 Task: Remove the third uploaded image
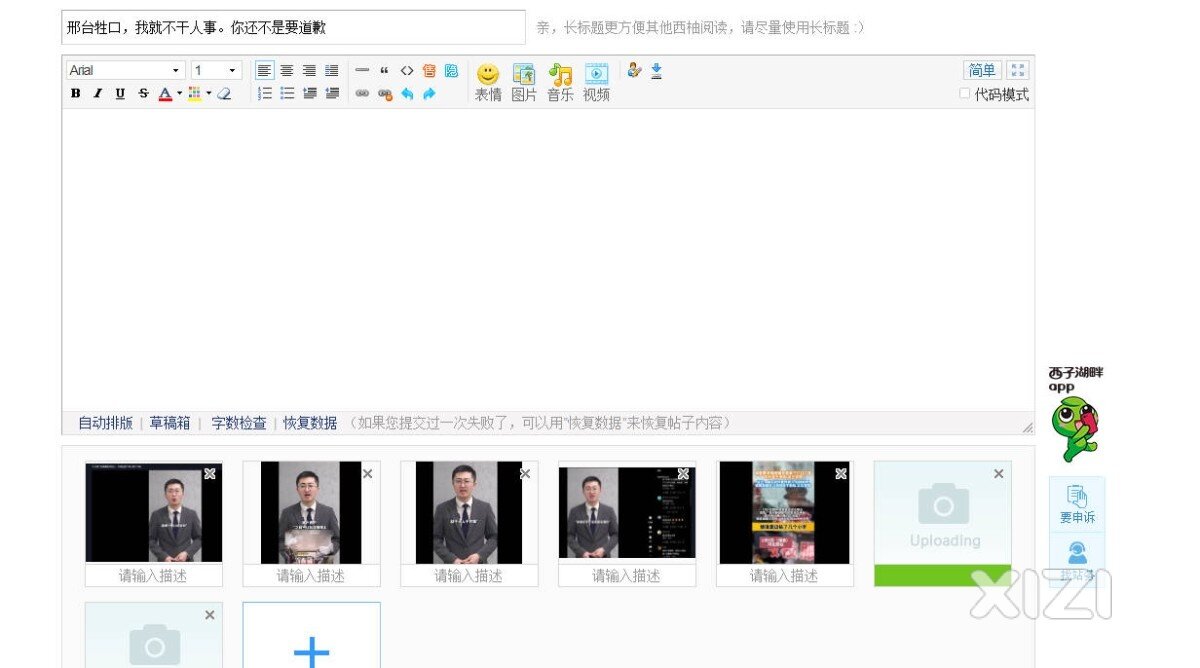(x=525, y=473)
